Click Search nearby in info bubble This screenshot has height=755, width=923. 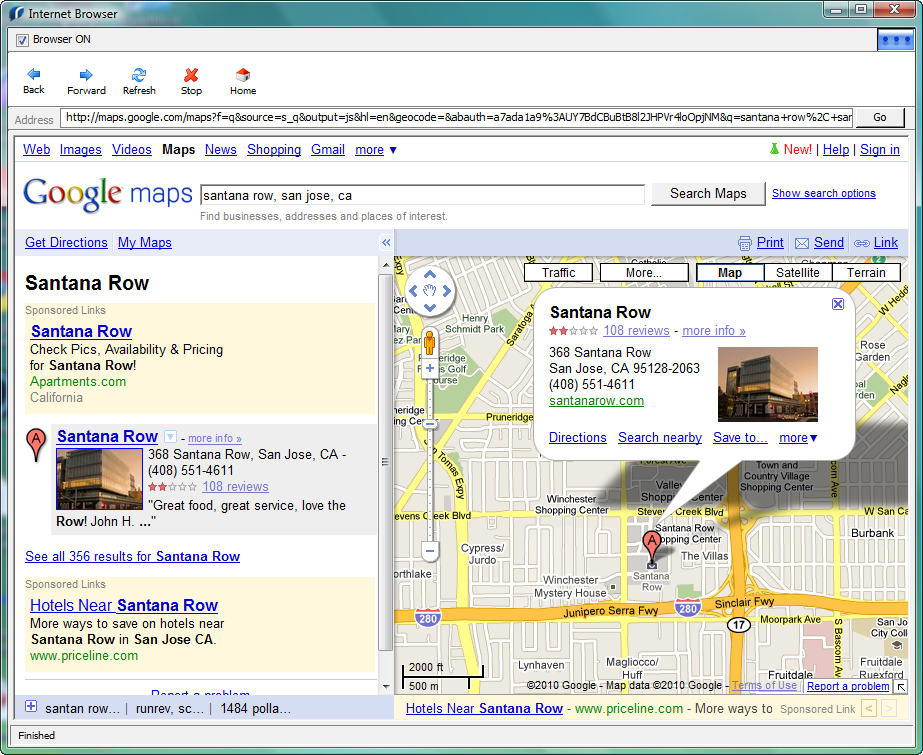[660, 438]
